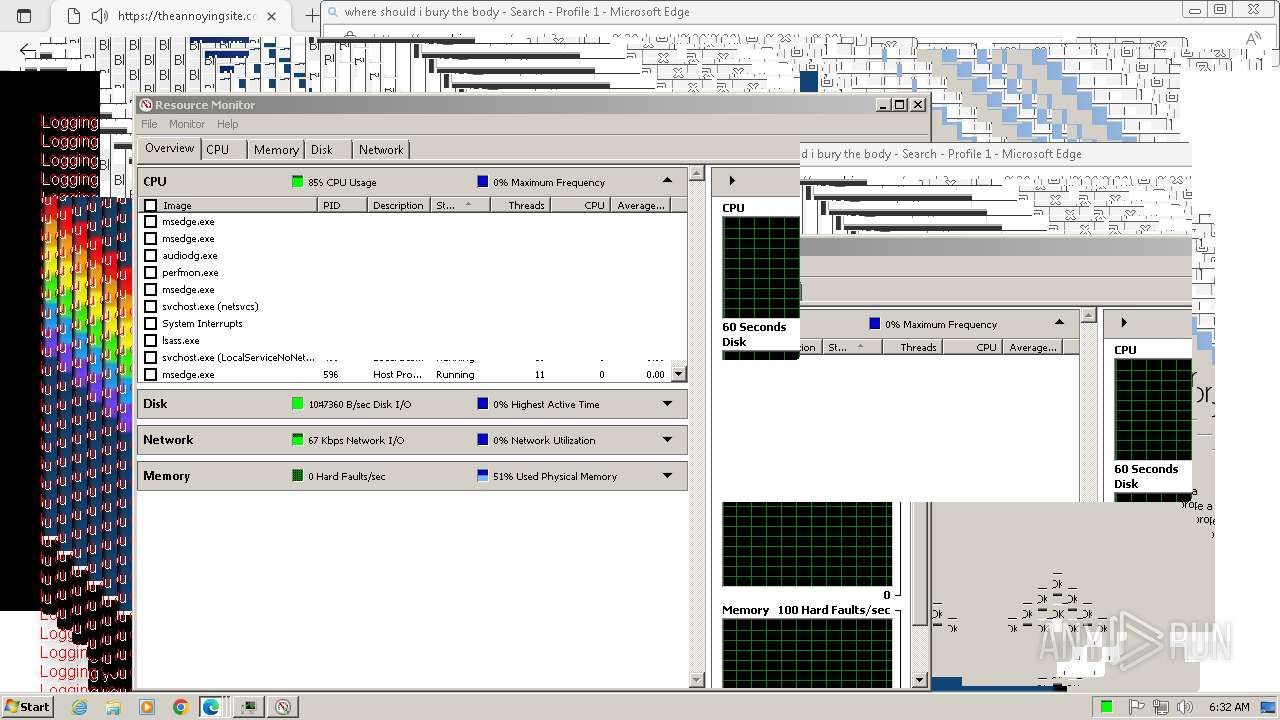Check the lsass.exe process checkbox
Viewport: 1280px width, 720px height.
point(151,341)
